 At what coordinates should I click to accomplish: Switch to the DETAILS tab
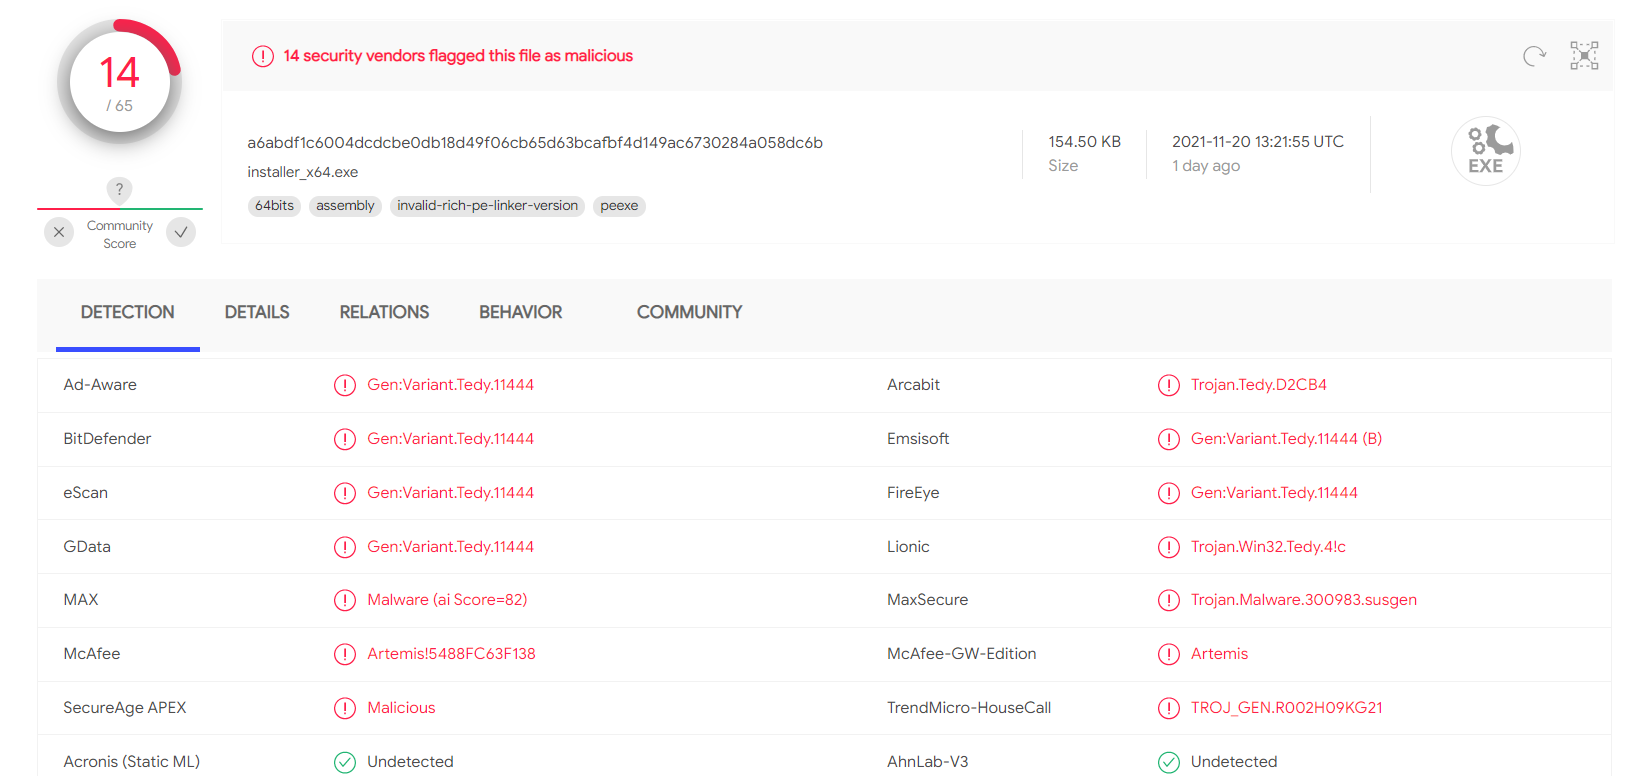(x=257, y=312)
